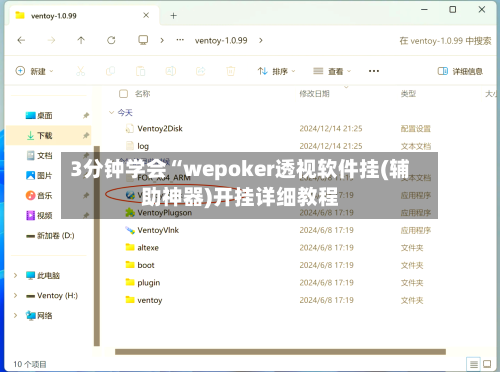This screenshot has height=372, width=500.
Task: Open 新加卷 (D:) in the sidebar
Action: click(x=50, y=235)
